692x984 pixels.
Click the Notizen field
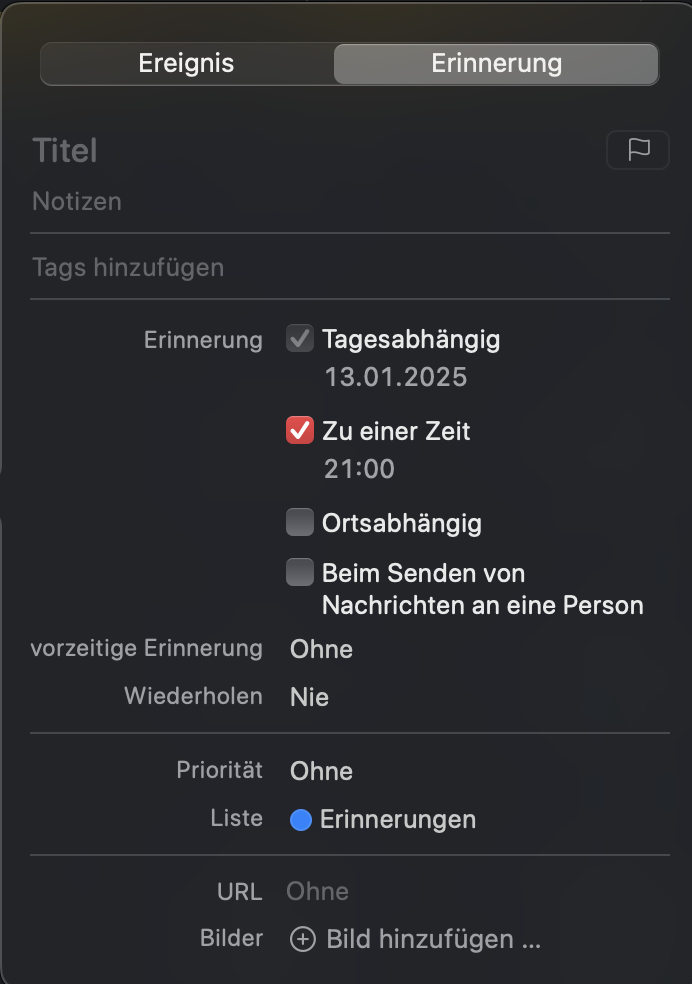pyautogui.click(x=300, y=202)
